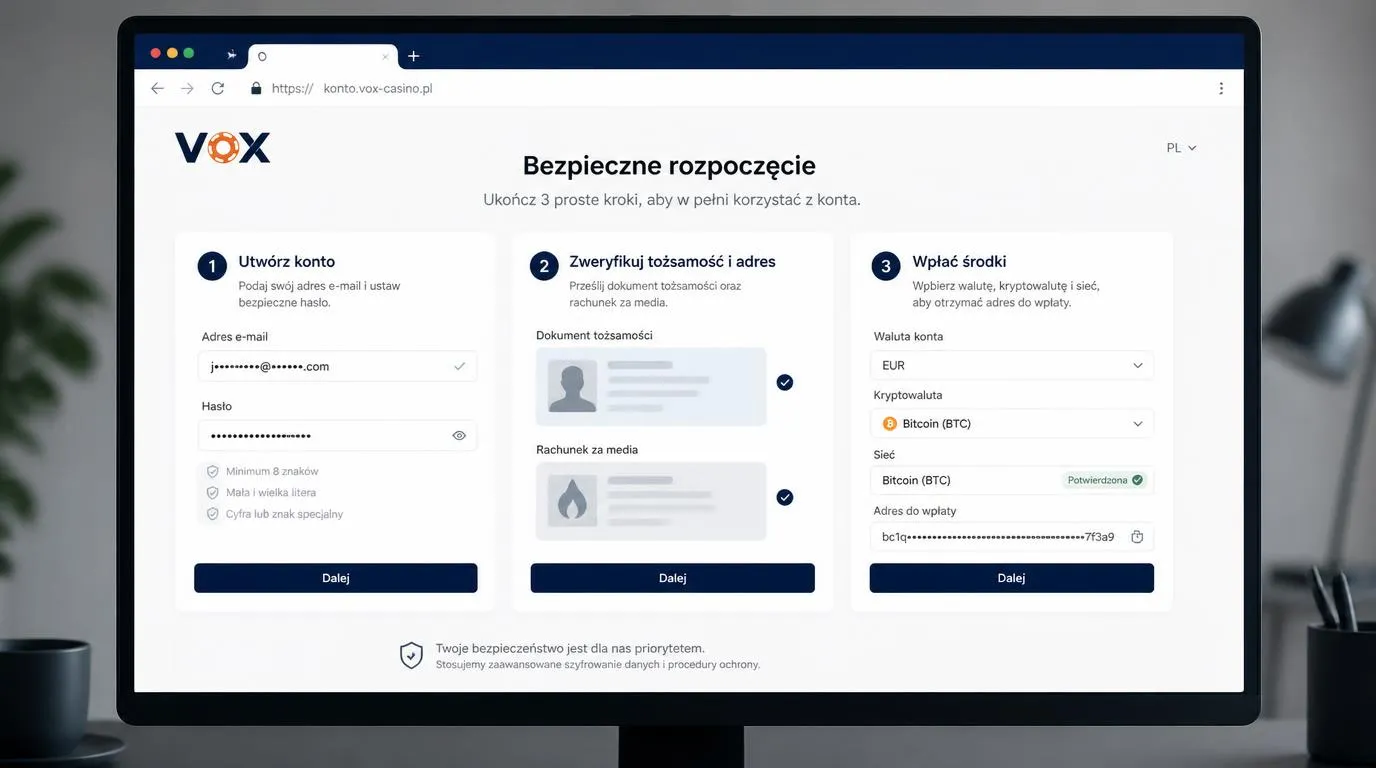Click the Rachunek za media upload thumbnail
Viewport: 1376px width, 768px height.
pos(651,501)
